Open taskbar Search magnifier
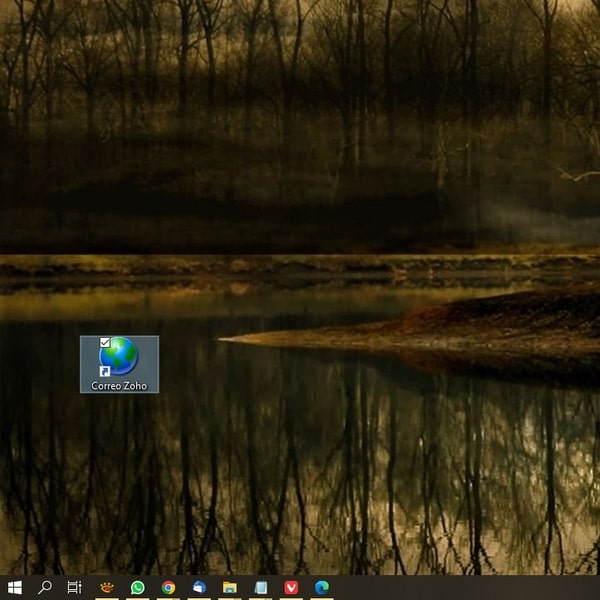Viewport: 600px width, 600px height. [x=45, y=587]
